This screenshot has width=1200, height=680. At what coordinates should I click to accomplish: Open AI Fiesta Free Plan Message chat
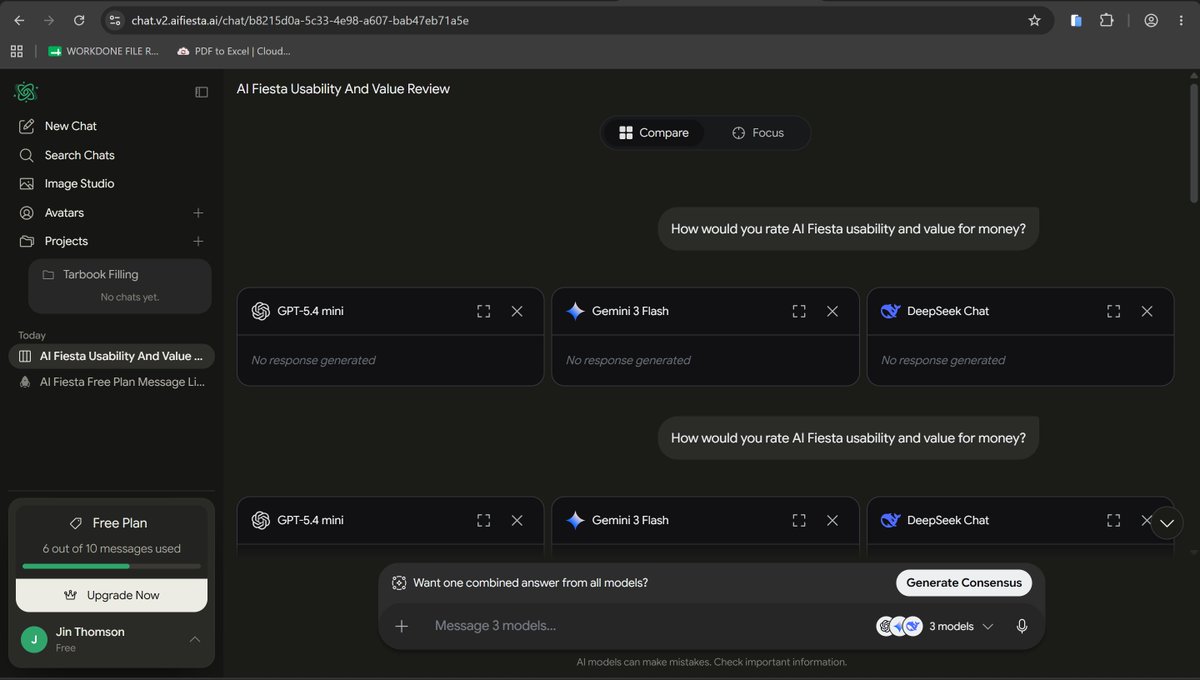click(111, 382)
